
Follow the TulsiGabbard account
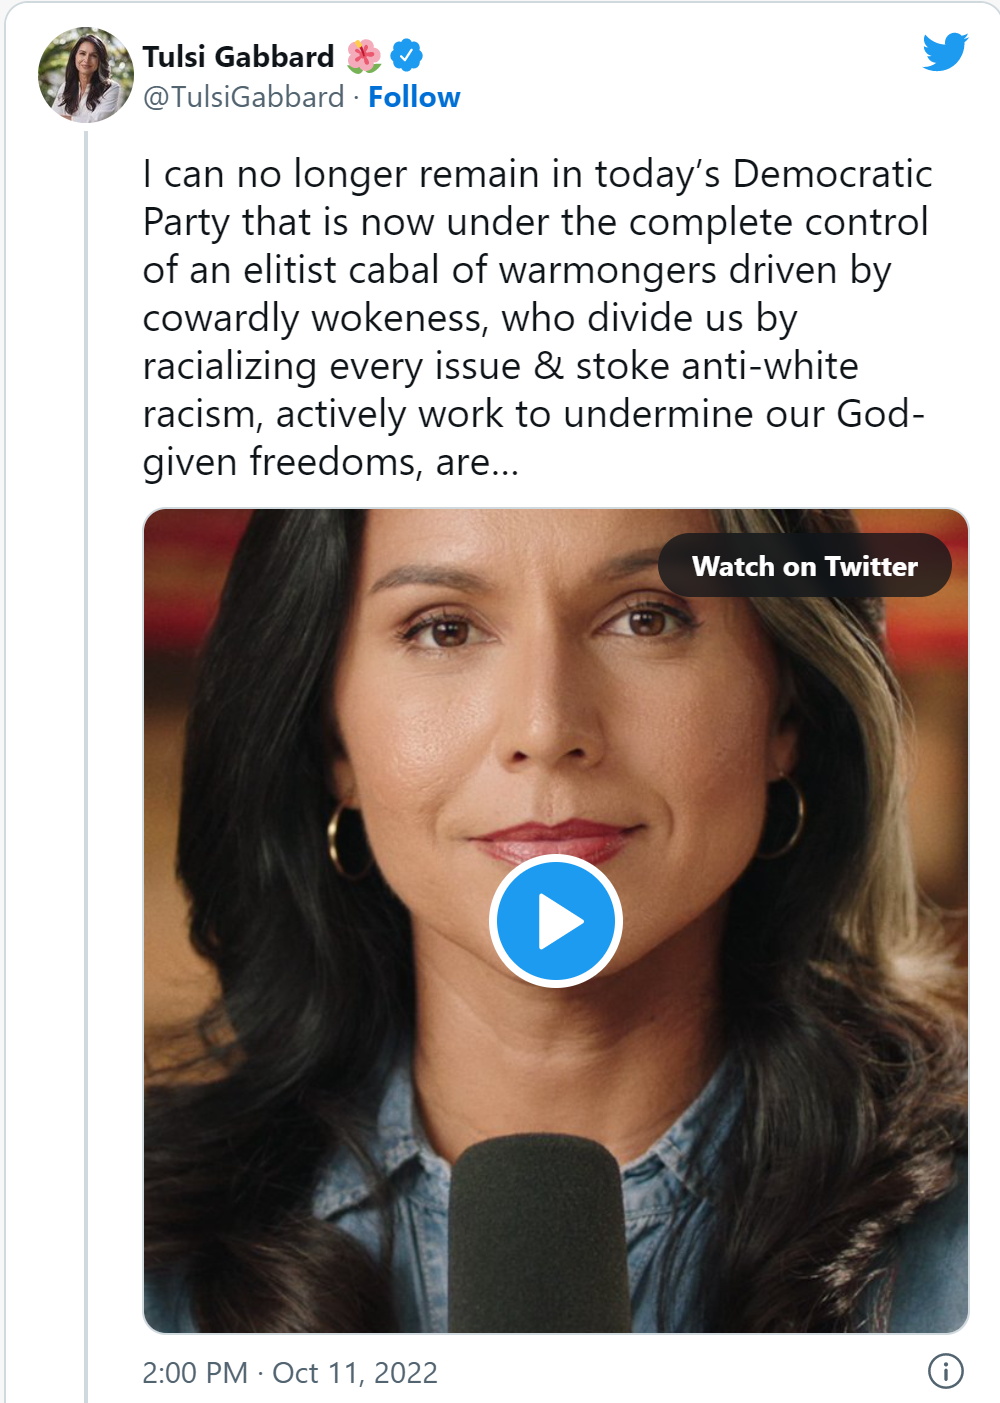[x=414, y=97]
